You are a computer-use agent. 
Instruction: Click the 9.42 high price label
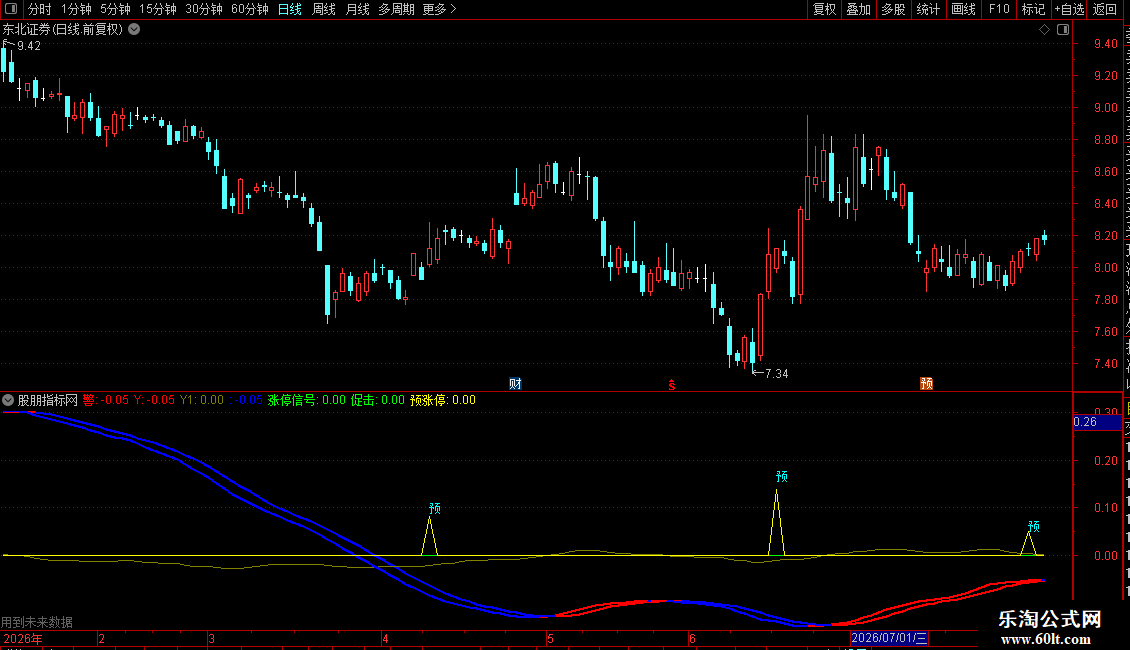click(x=29, y=46)
